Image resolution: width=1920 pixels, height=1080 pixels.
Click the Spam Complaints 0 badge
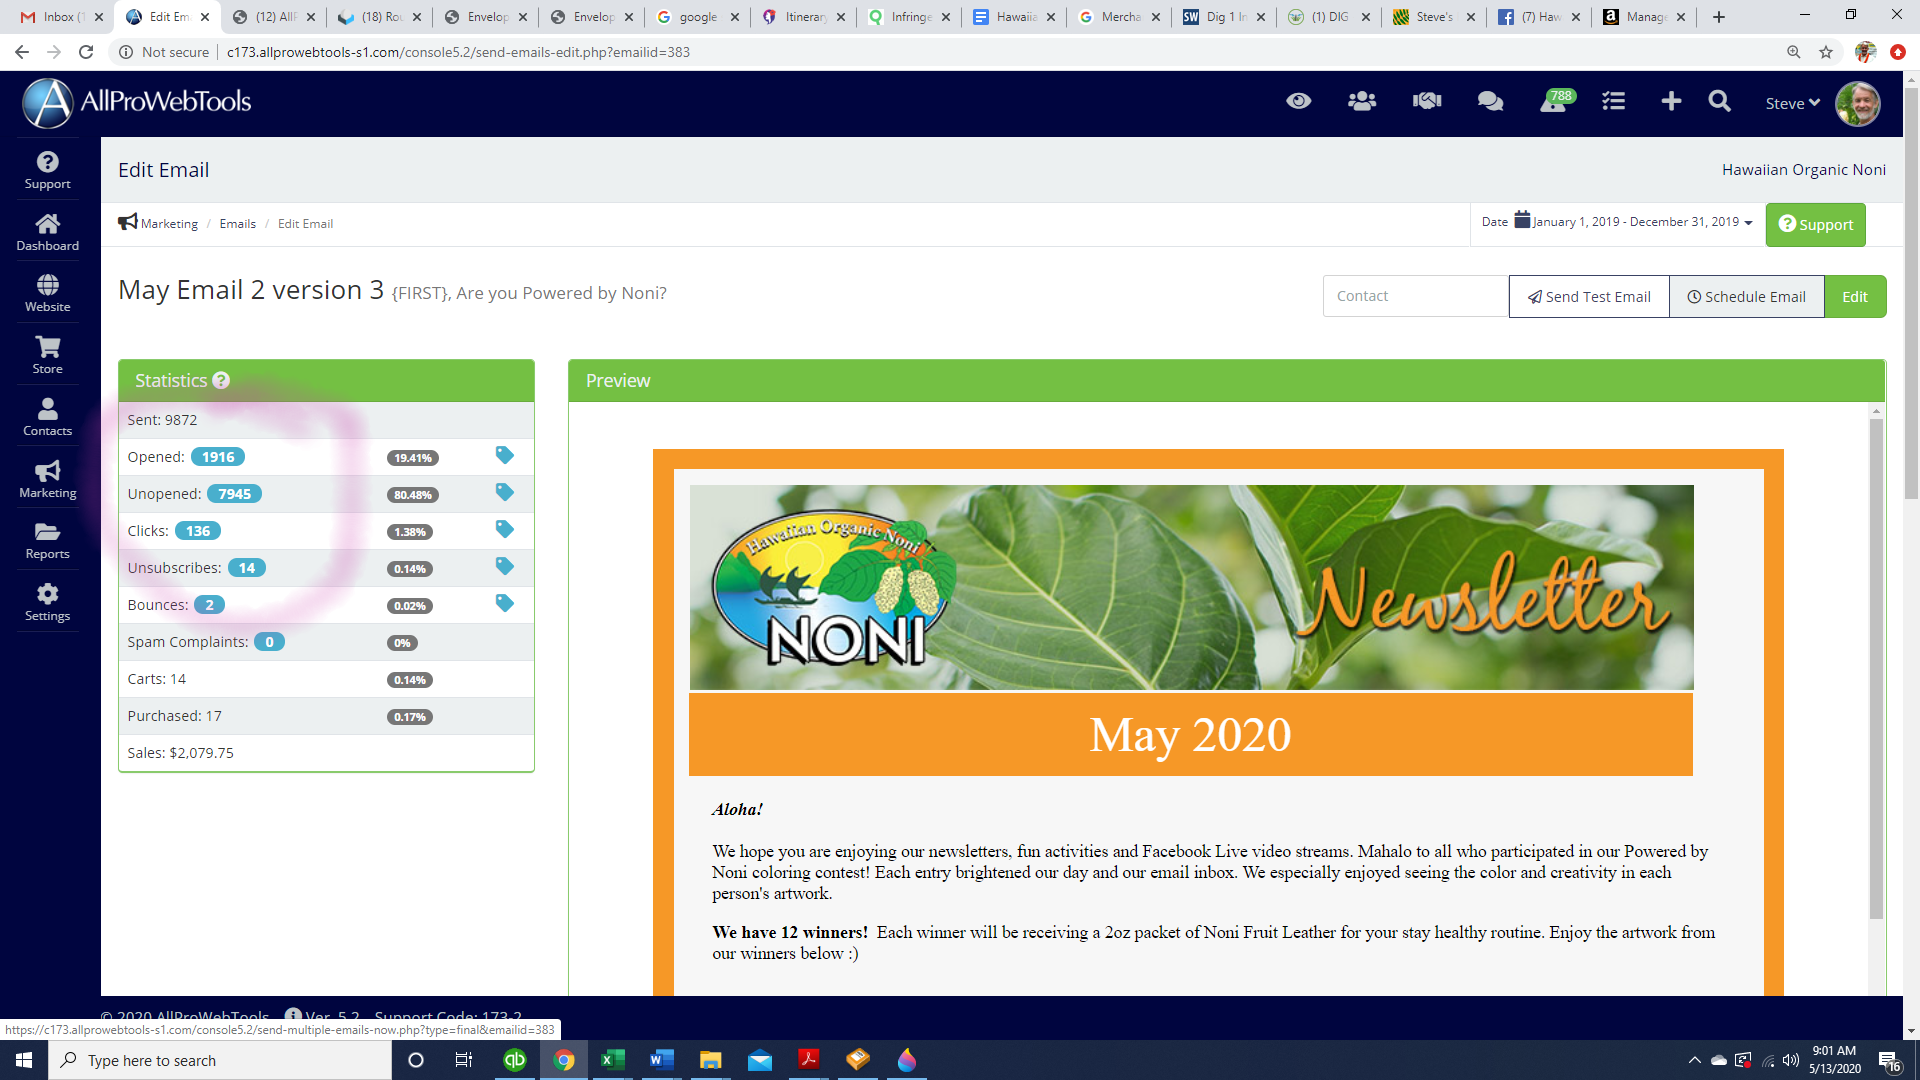pos(269,642)
